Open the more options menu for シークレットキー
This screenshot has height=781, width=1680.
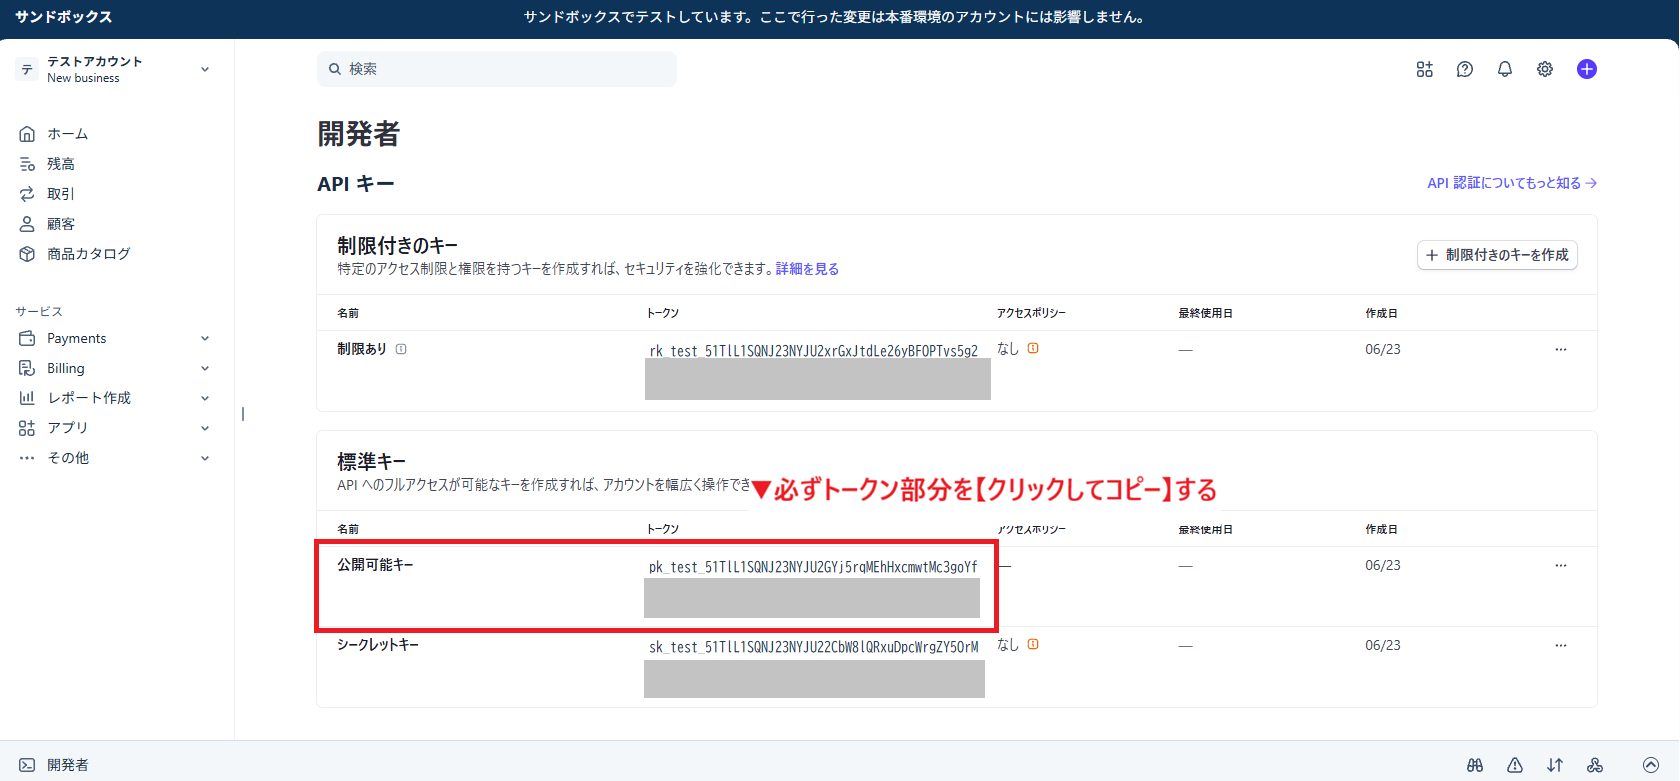[x=1561, y=645]
